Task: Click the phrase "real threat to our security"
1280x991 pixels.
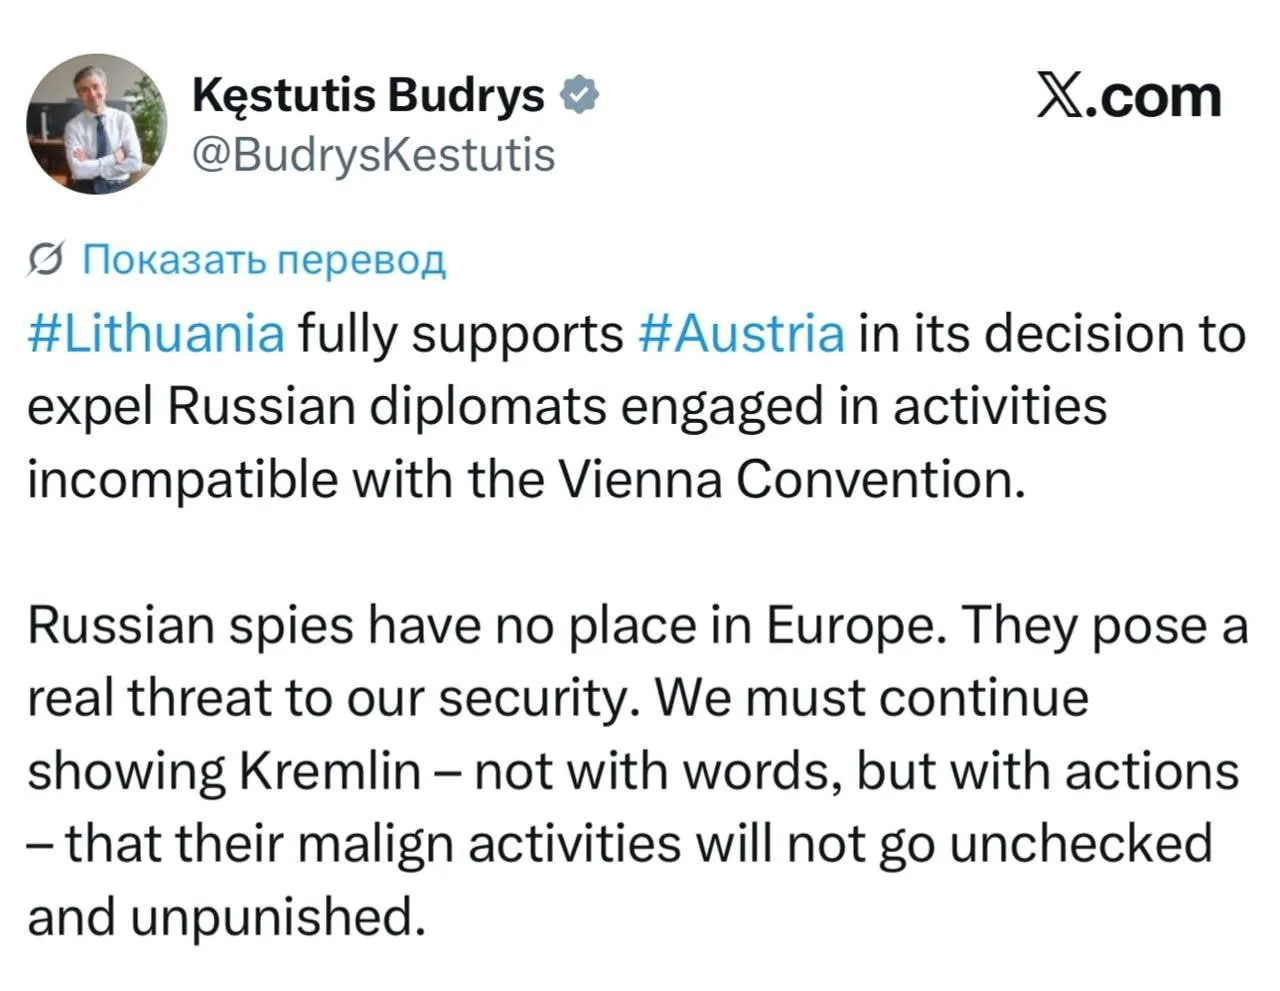Action: [333, 699]
